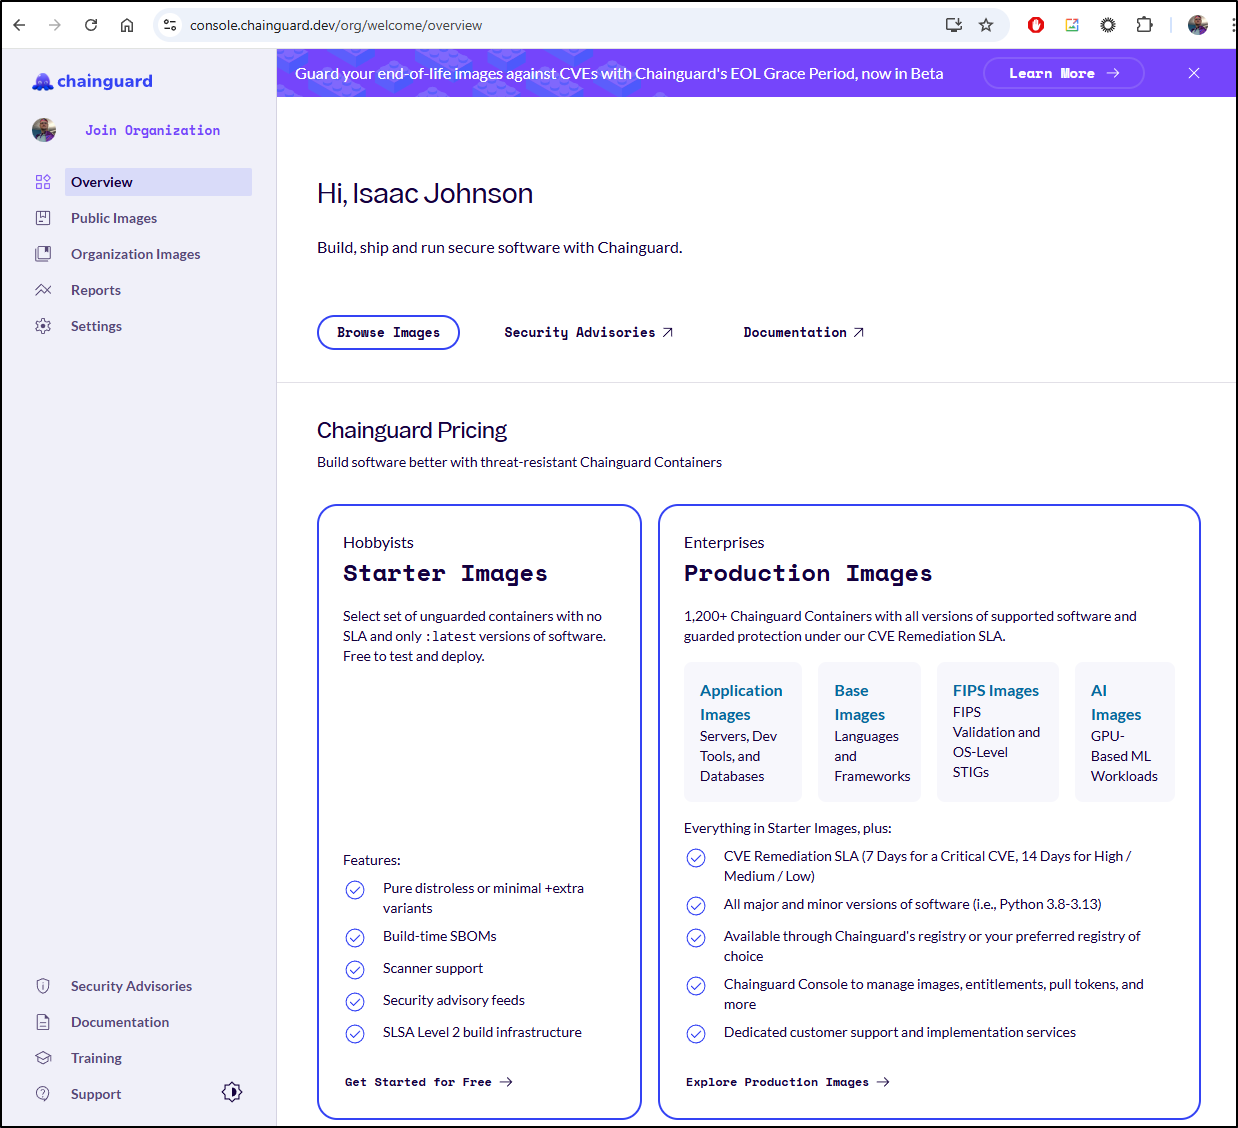This screenshot has height=1128, width=1238.
Task: Open Training in the sidebar
Action: (96, 1058)
